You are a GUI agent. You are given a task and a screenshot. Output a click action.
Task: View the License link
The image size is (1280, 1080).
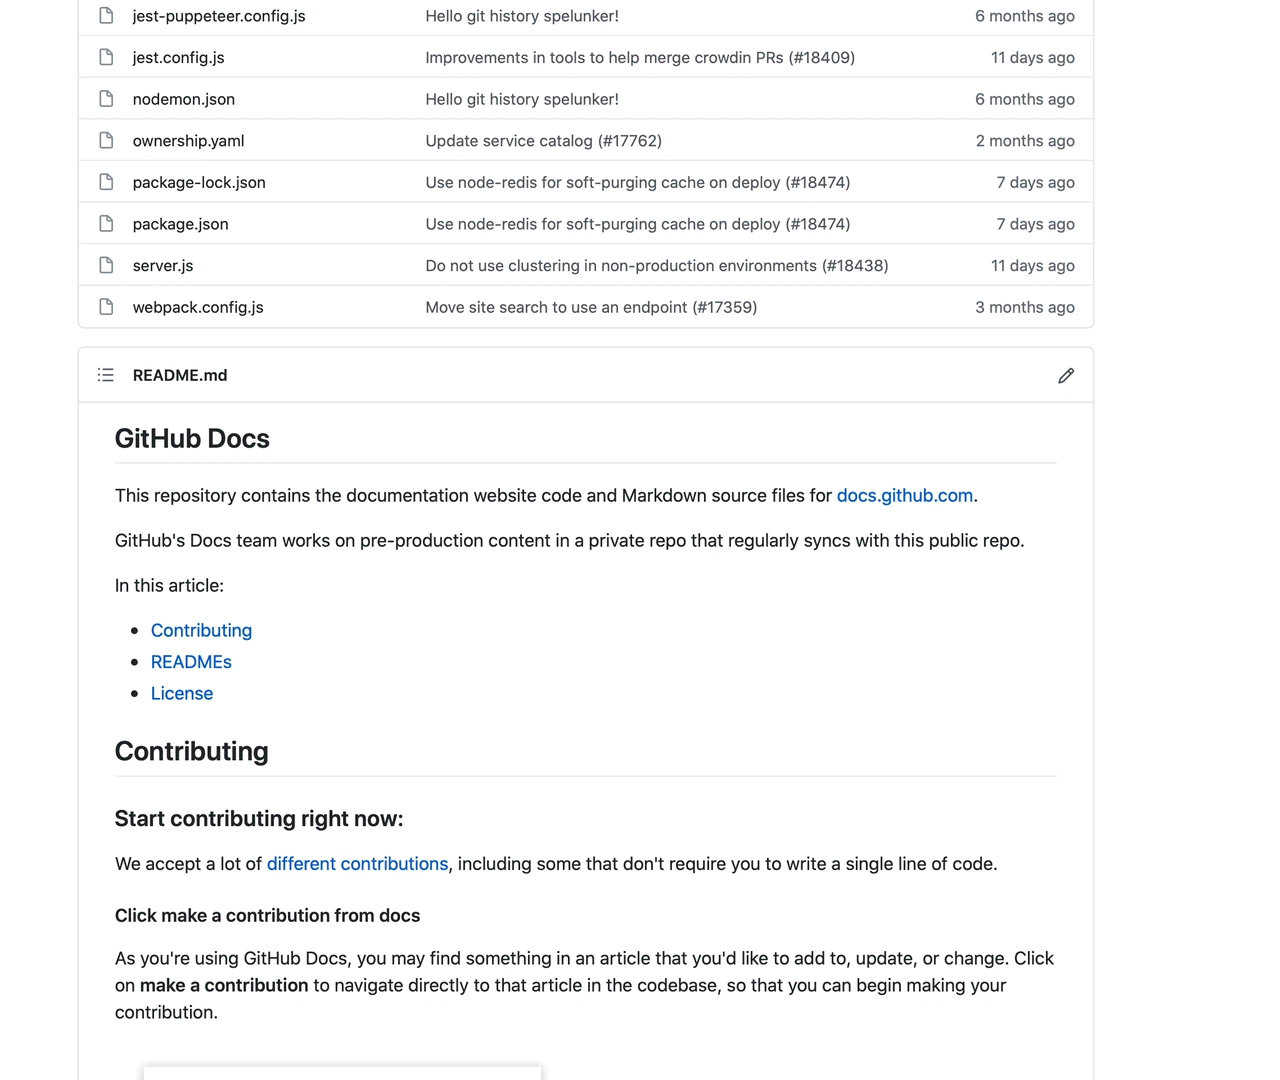[182, 693]
